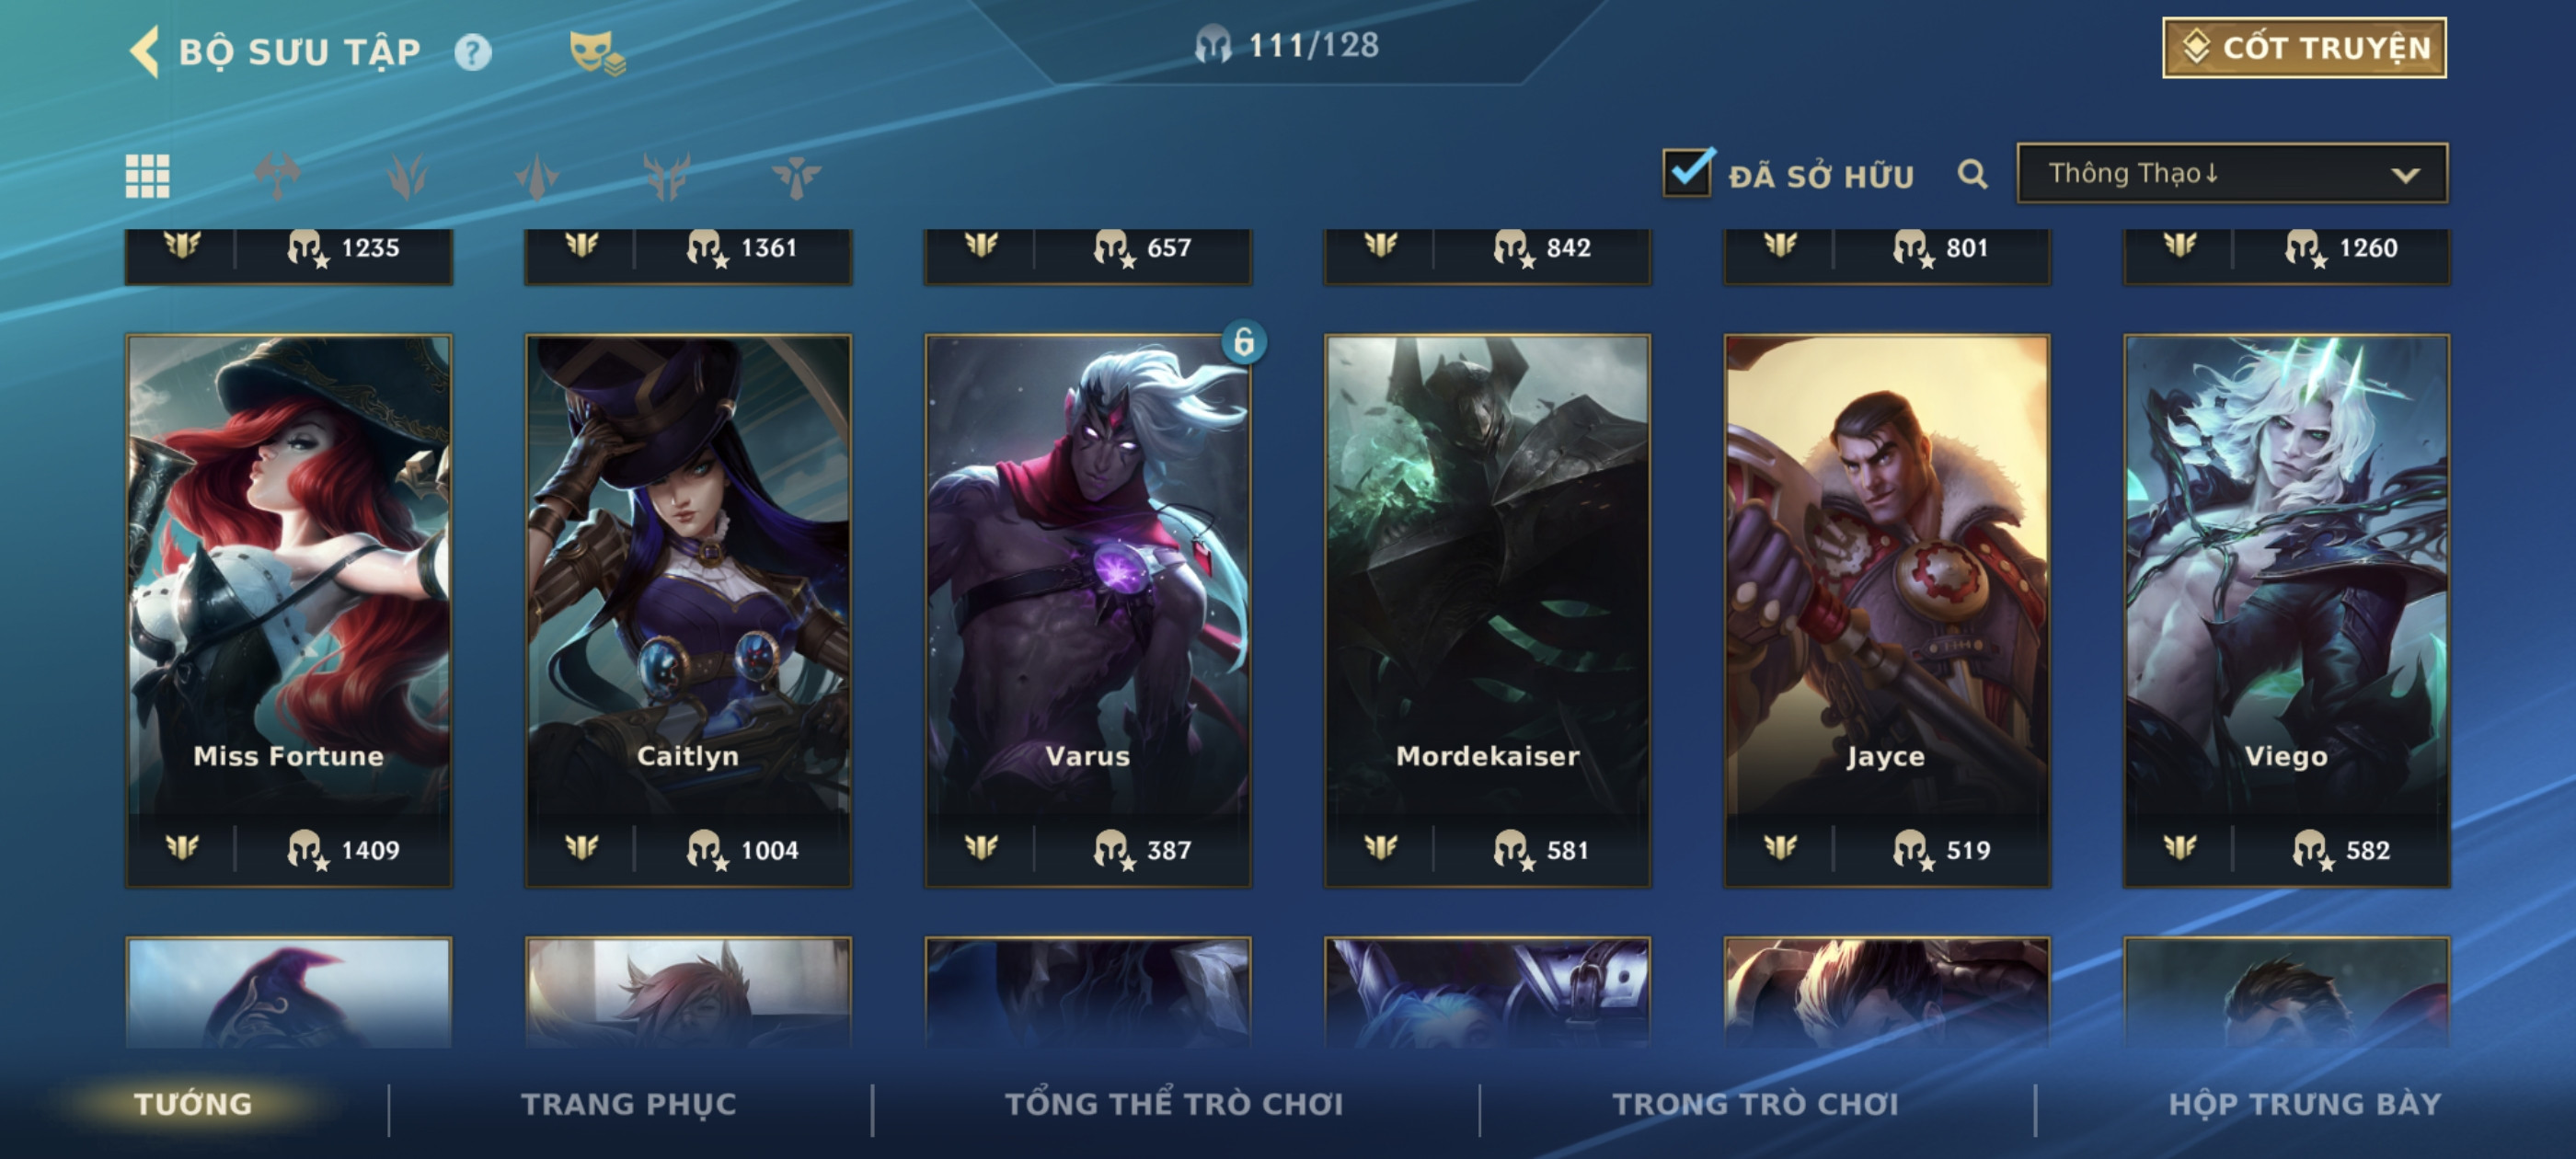The width and height of the screenshot is (2576, 1159).
Task: Click the lock badge on Varus card
Action: 1243,342
